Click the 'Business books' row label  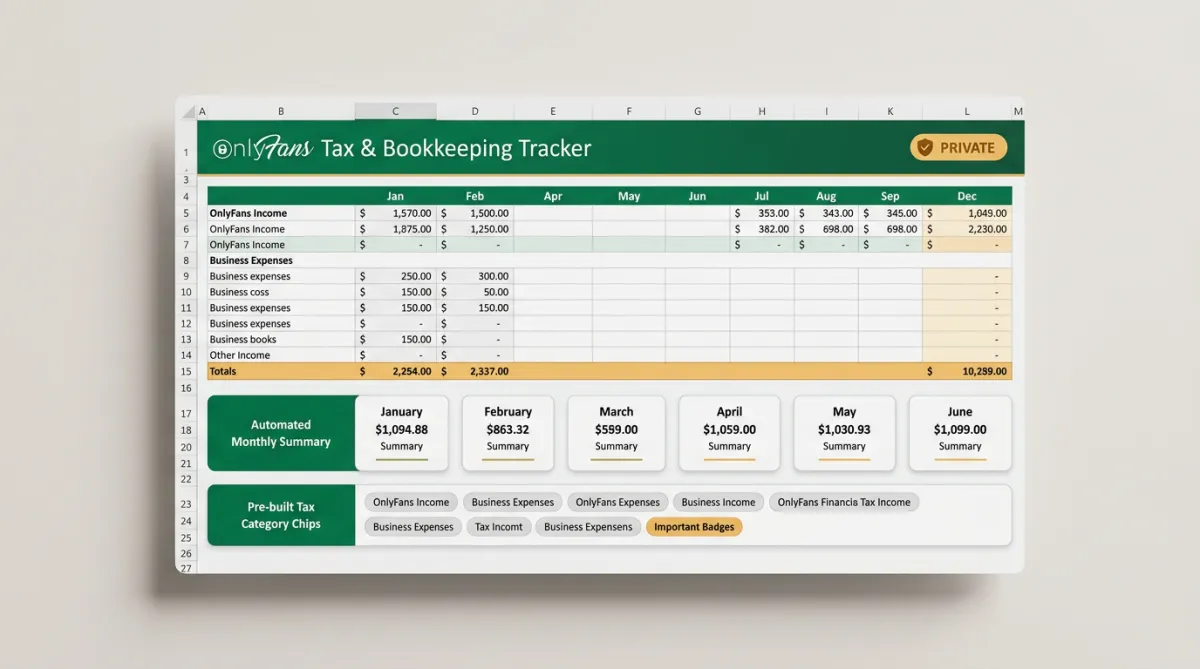(243, 340)
